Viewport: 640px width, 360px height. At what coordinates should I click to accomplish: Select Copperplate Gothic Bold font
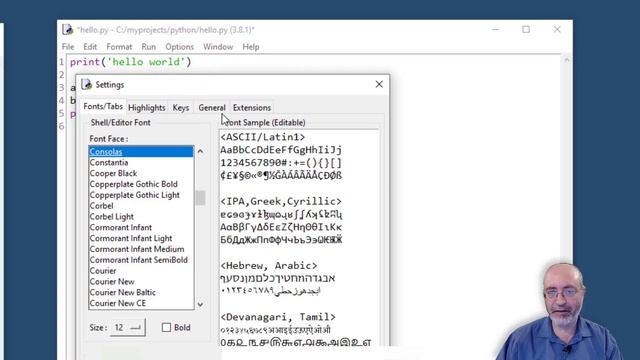(141, 184)
